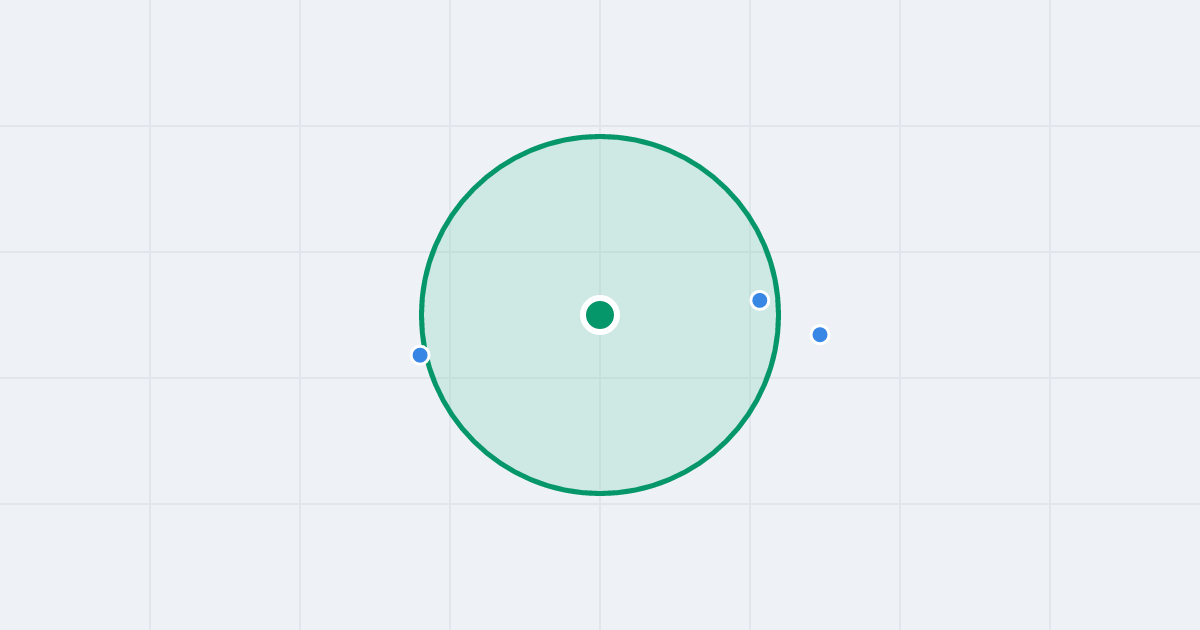Select the blue dot inside the green circle
Viewport: 1200px width, 630px height.
point(760,300)
